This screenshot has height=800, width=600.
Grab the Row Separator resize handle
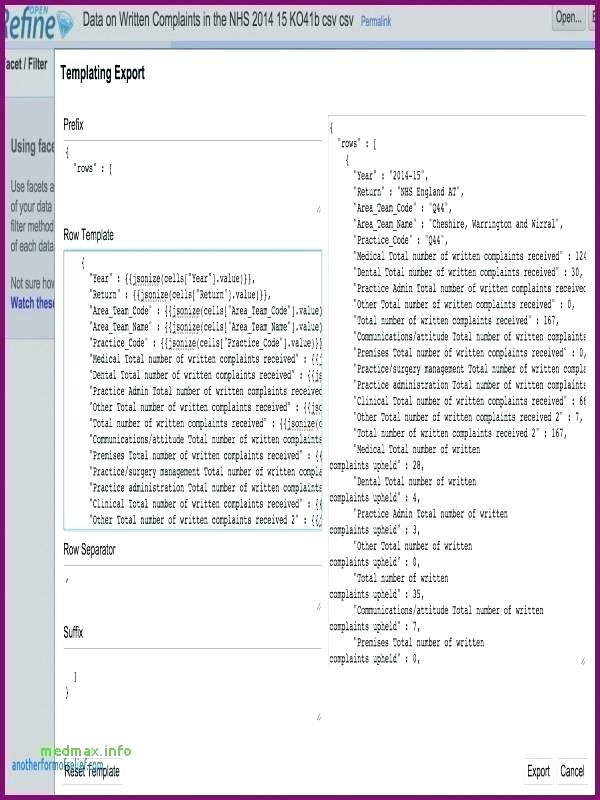tap(319, 607)
